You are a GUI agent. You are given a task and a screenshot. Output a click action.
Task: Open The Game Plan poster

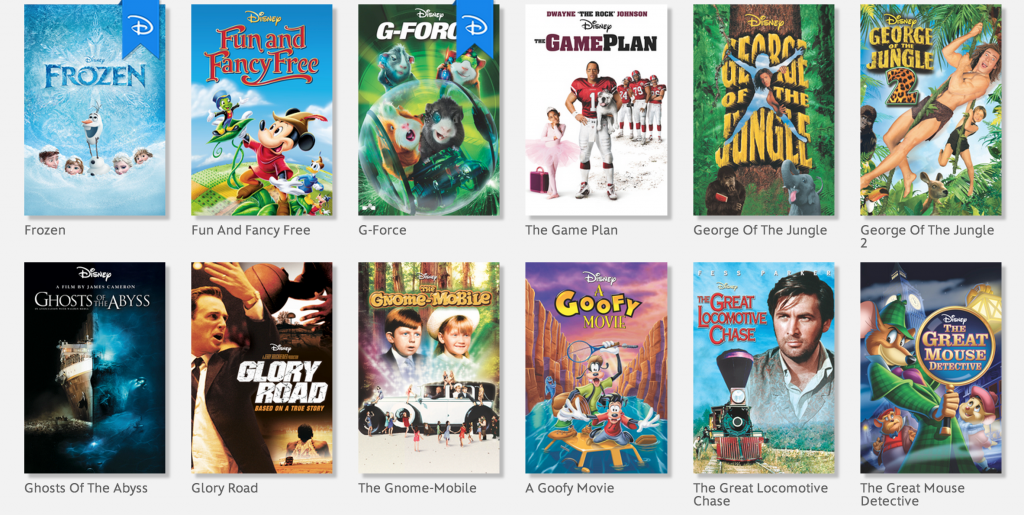596,110
